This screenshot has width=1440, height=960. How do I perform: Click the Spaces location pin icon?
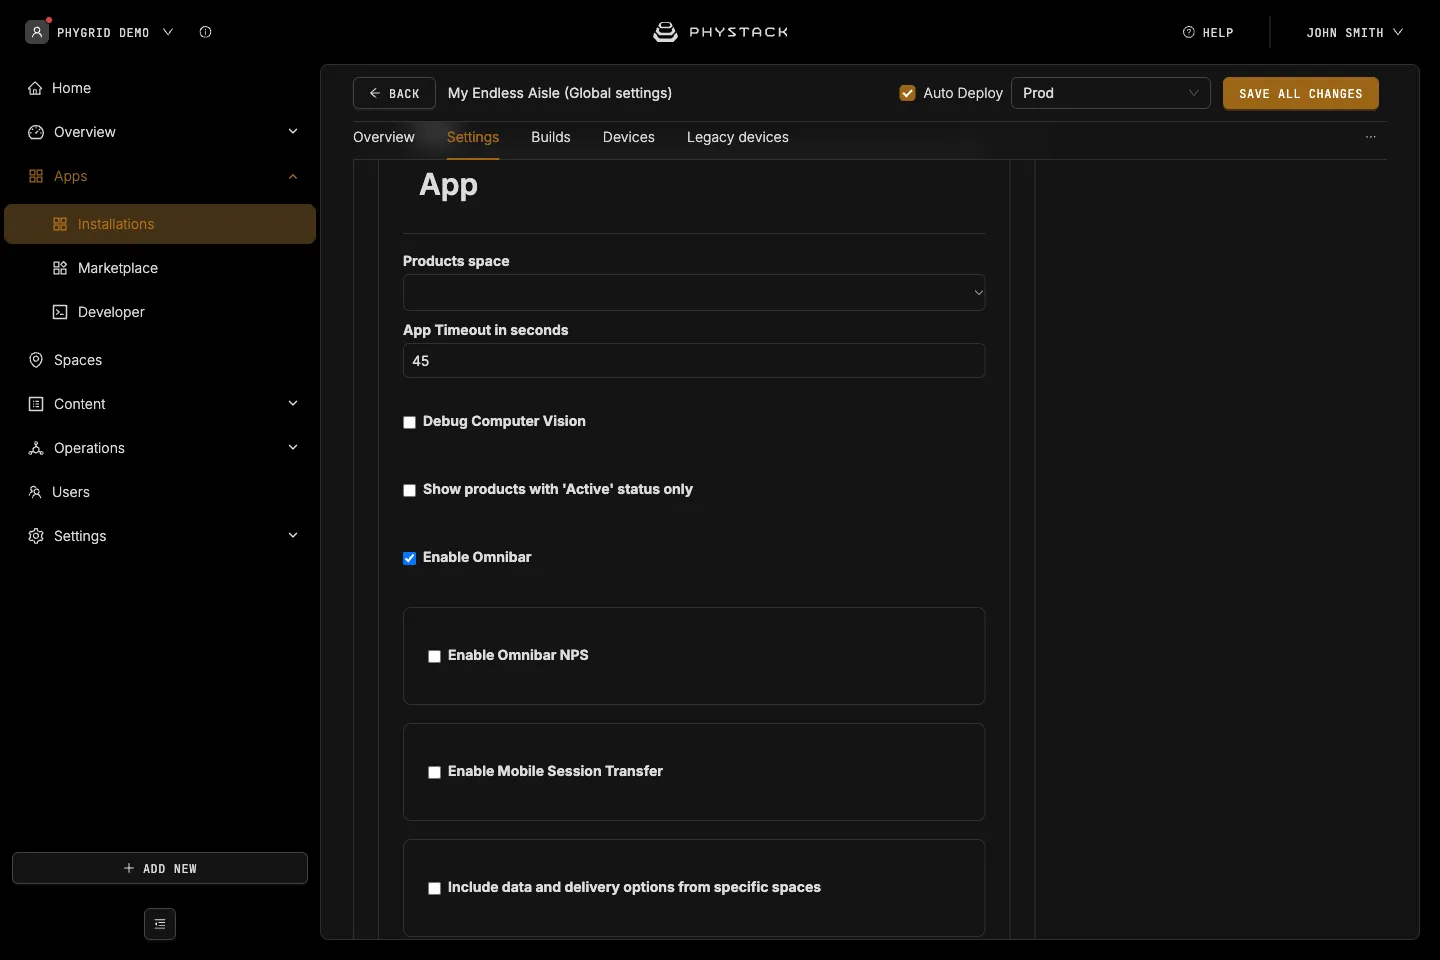click(36, 360)
